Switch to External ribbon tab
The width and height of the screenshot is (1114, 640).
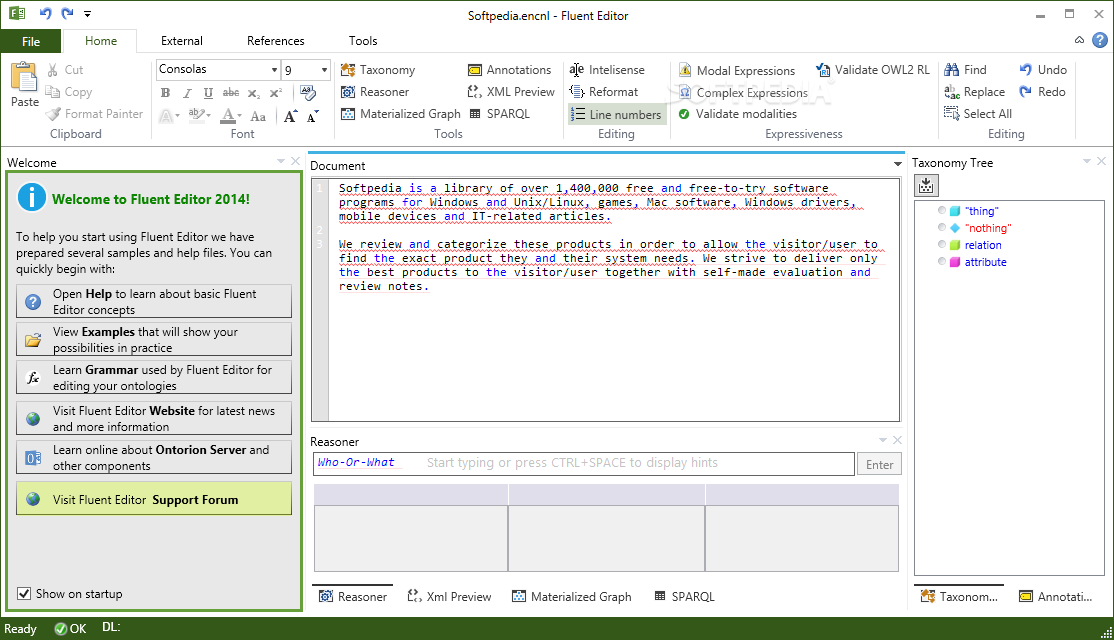[x=182, y=41]
